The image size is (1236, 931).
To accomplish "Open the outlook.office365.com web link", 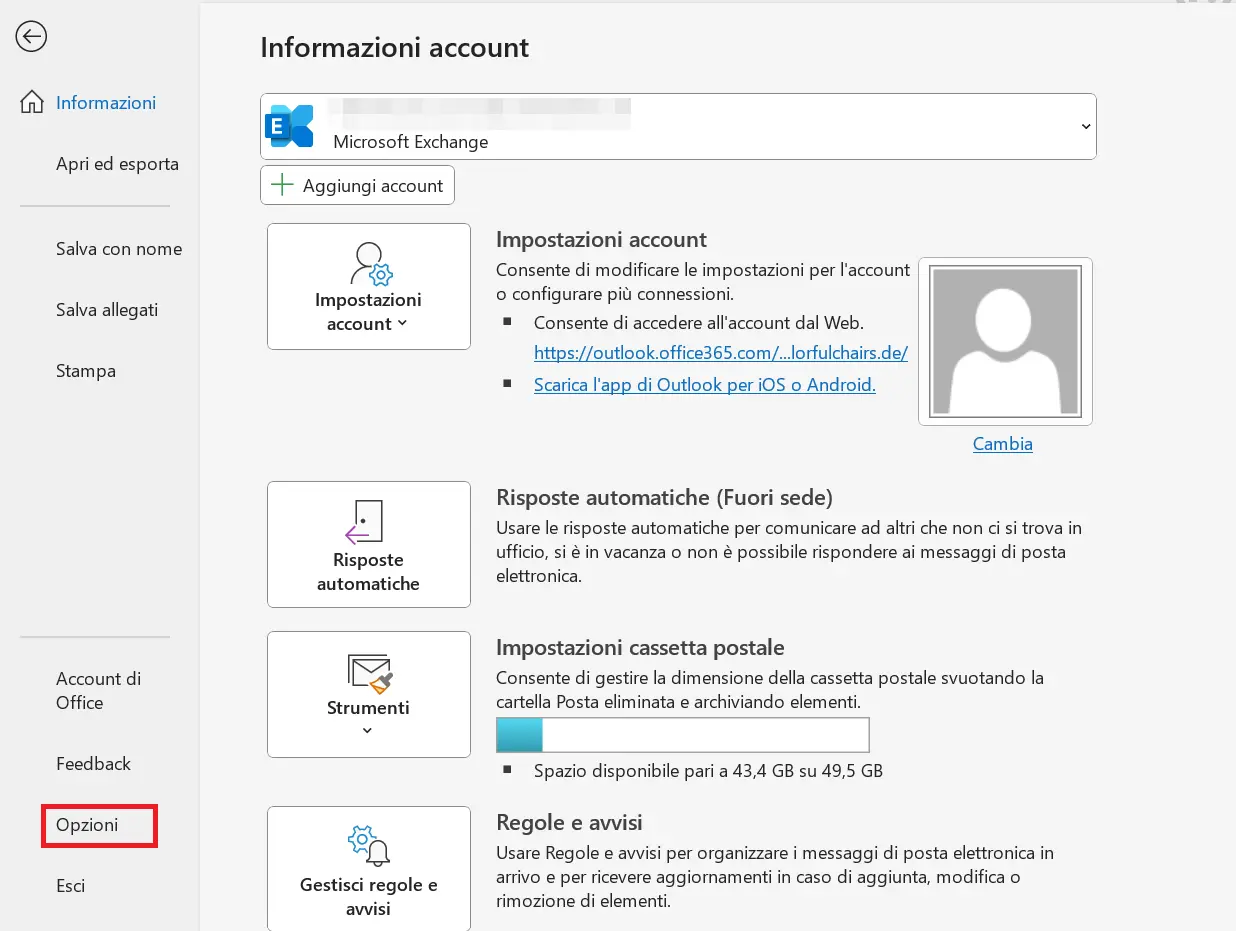I will point(721,352).
